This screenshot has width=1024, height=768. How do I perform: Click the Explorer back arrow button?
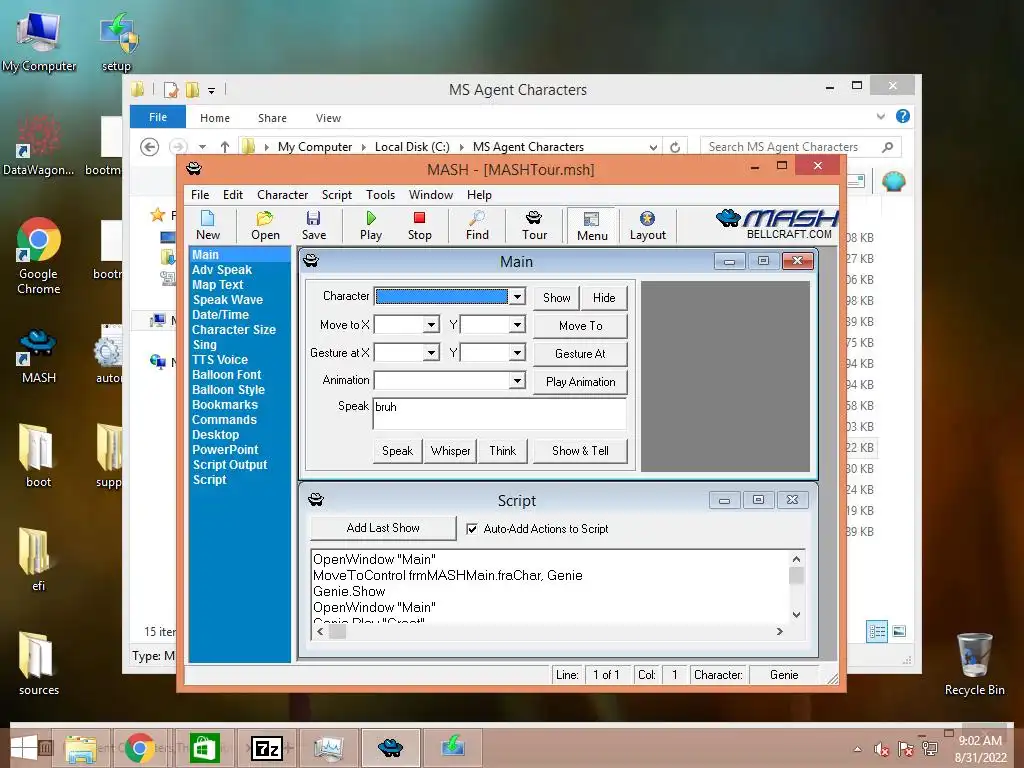(150, 147)
